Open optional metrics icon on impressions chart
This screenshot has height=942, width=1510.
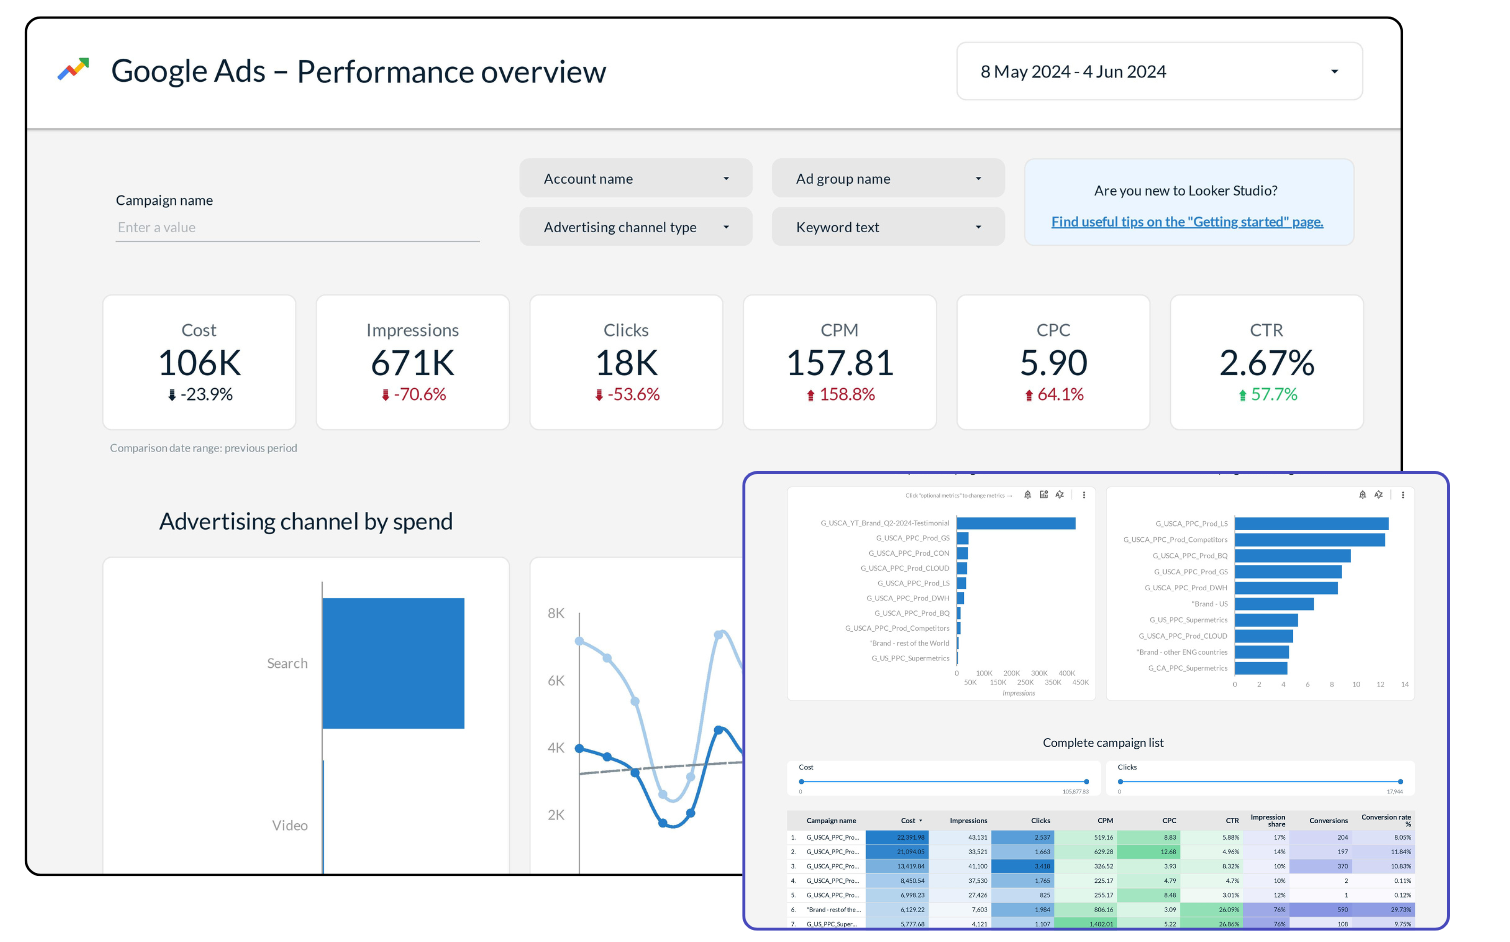[x=1044, y=495]
